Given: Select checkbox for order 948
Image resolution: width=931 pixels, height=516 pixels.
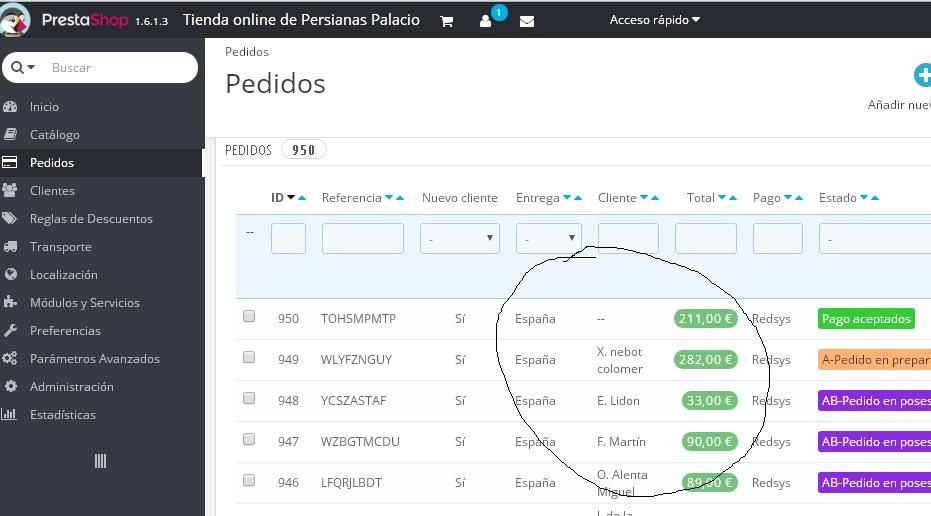Looking at the screenshot, I should point(249,398).
